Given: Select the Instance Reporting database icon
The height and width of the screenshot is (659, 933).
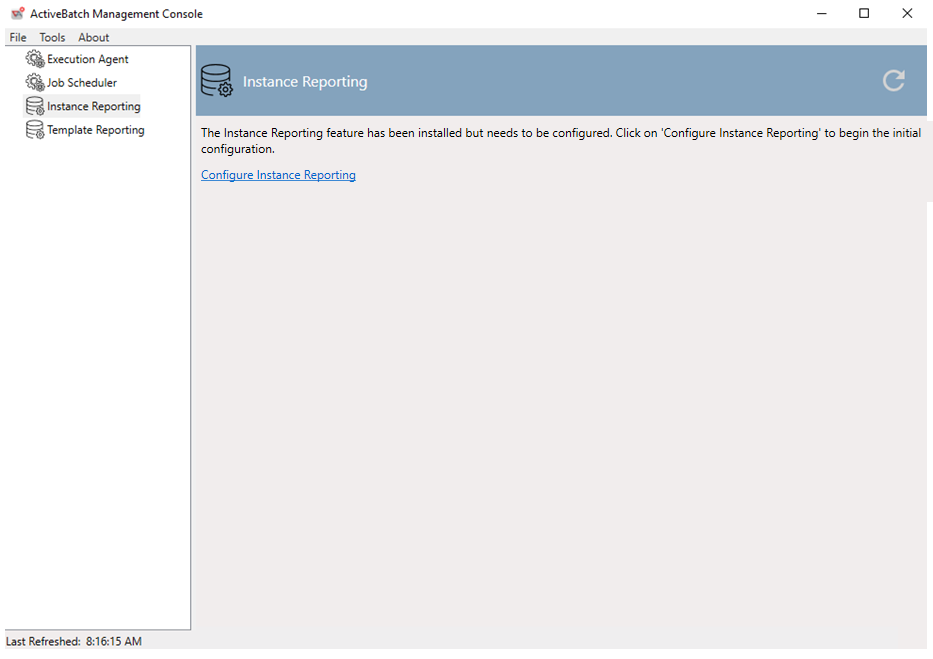Looking at the screenshot, I should click(34, 105).
